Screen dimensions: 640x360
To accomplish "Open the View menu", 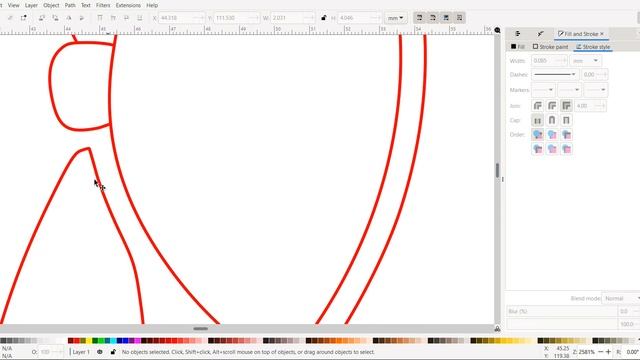I will (x=13, y=5).
